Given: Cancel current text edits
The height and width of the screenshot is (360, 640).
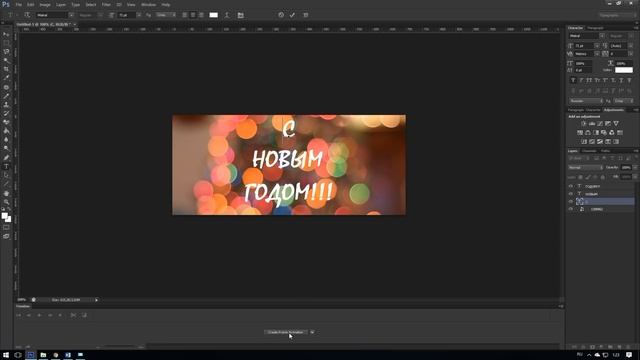Looking at the screenshot, I should pos(281,15).
